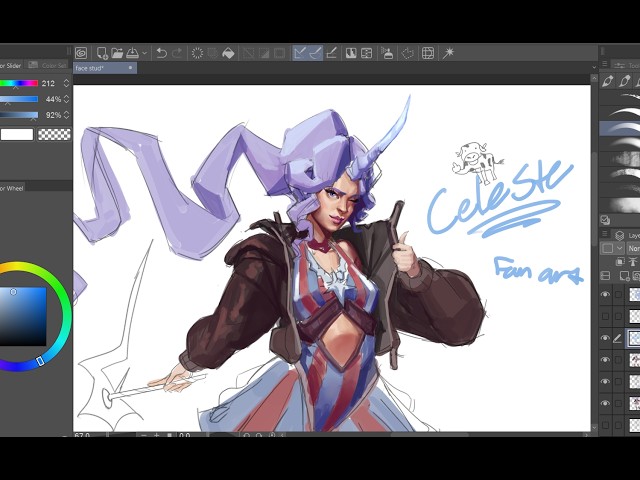Screen dimensions: 640x480
Task: Switch to the Color Set tab
Action: [48, 65]
